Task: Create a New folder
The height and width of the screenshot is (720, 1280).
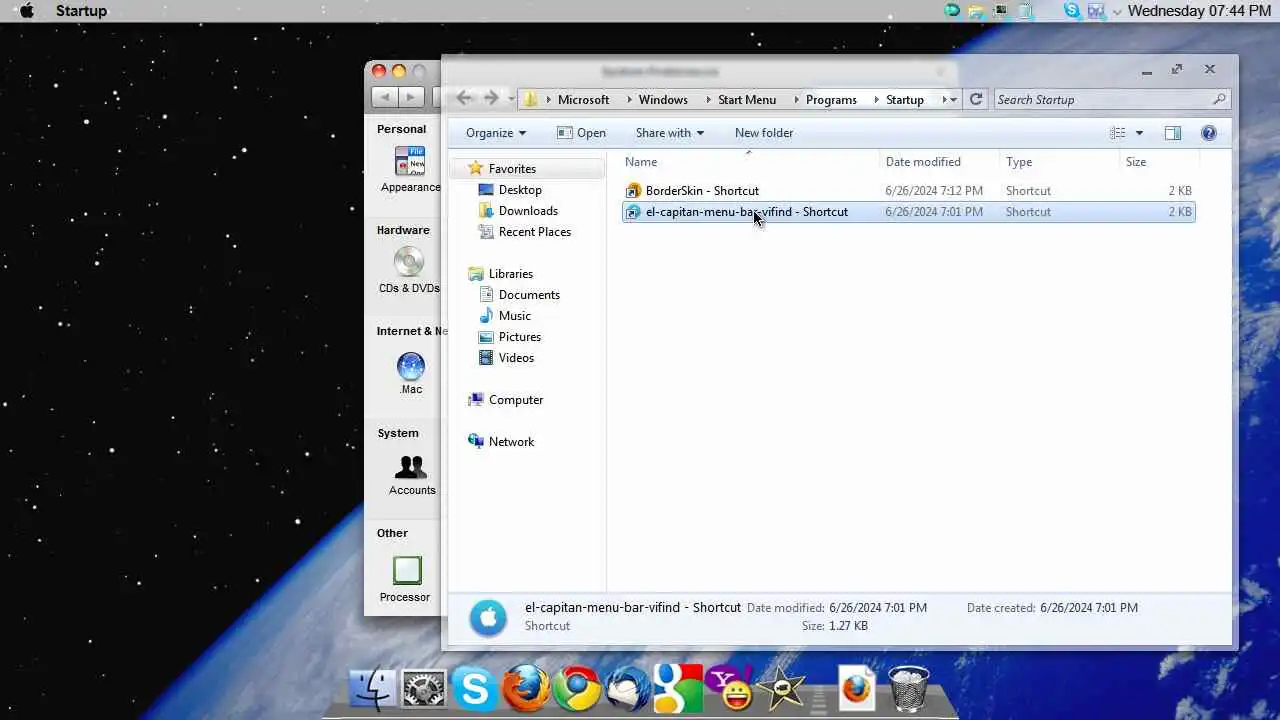Action: coord(764,133)
